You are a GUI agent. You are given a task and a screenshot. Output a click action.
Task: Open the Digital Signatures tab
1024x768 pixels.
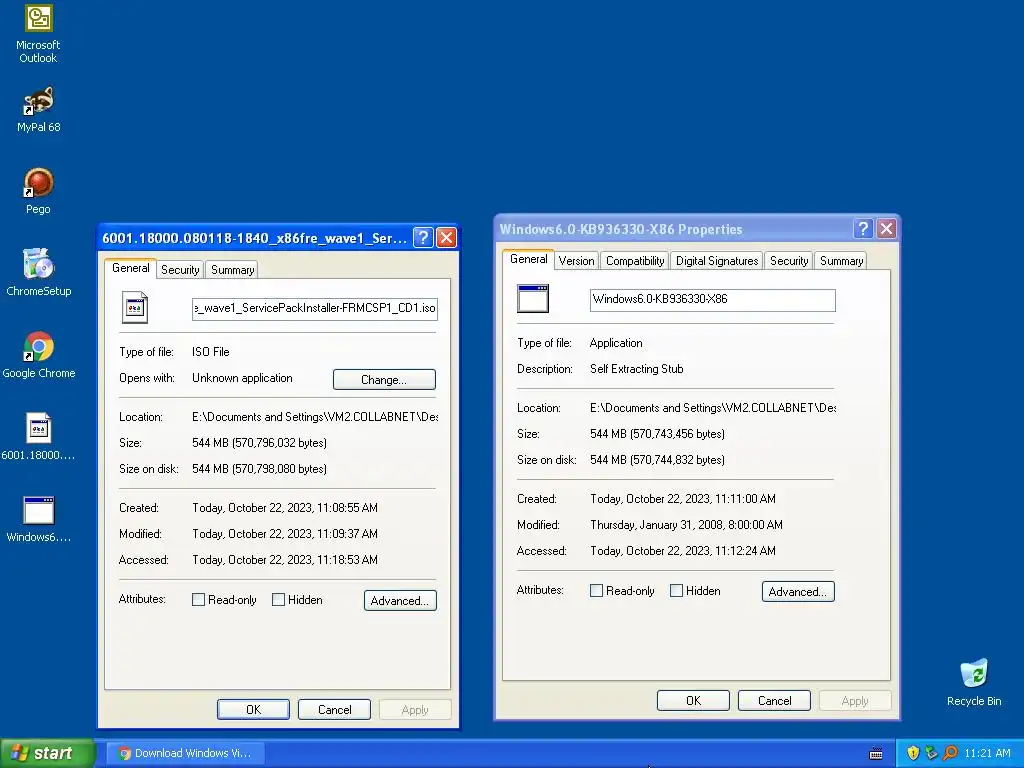coord(717,261)
